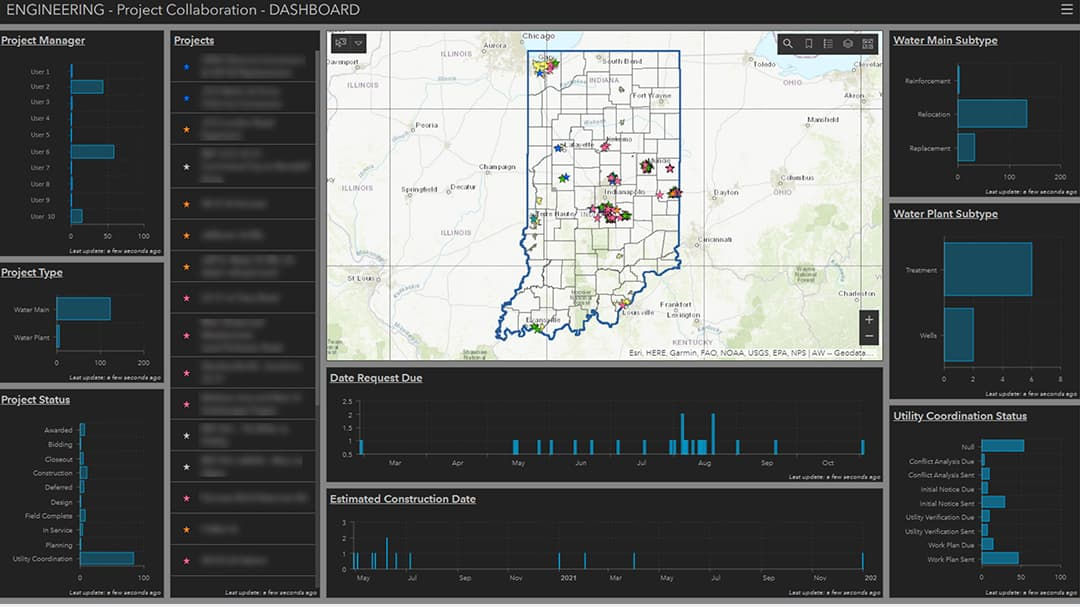Toggle the Treatment bar in Water Plant Subtype
Viewport: 1080px width, 607px height.
pyautogui.click(x=988, y=270)
